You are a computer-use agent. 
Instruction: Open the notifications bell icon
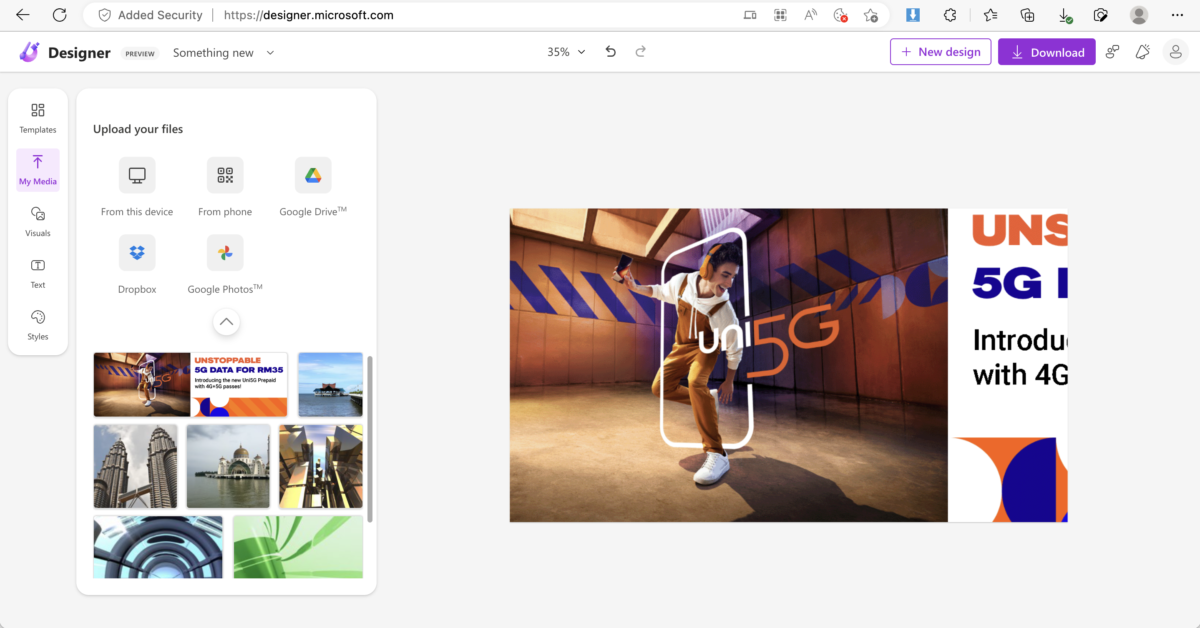1142,52
